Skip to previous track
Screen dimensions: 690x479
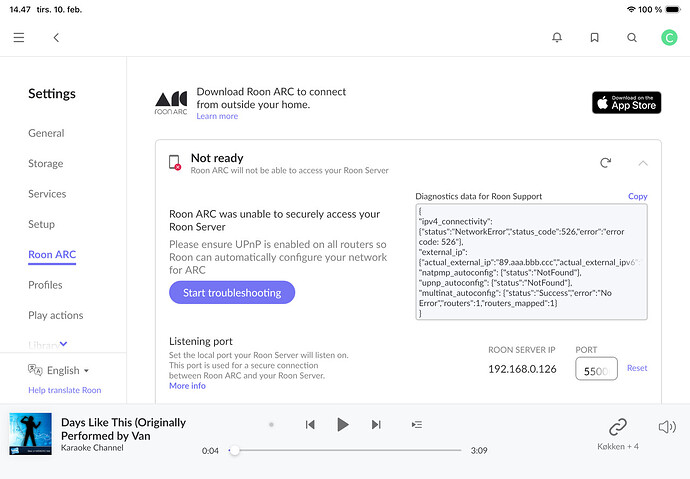click(x=310, y=424)
